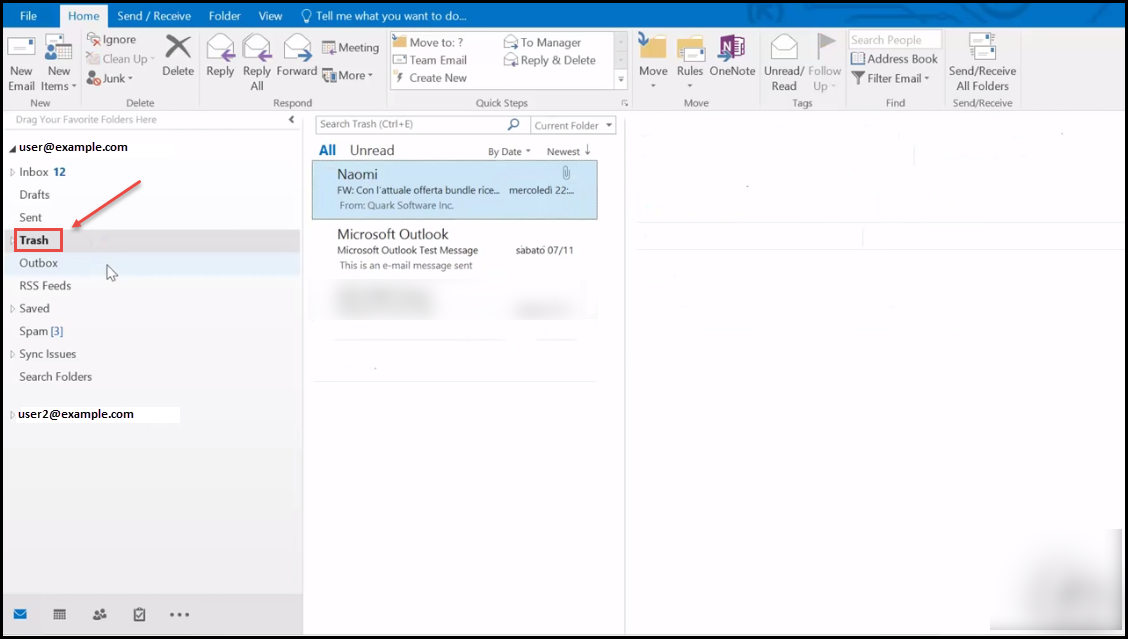1128x639 pixels.
Task: Expand the Quick Steps gallery arrow
Action: point(621,78)
